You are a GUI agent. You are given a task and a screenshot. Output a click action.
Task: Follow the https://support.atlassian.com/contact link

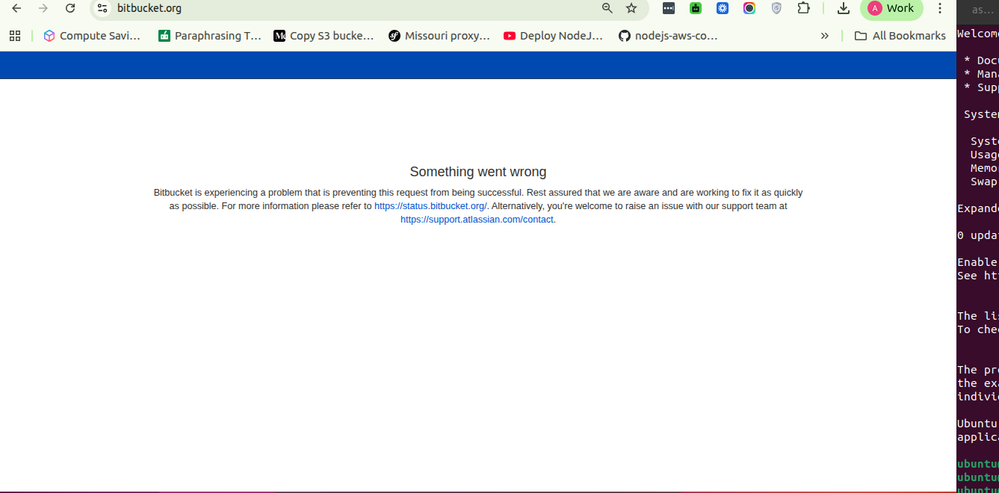477,220
